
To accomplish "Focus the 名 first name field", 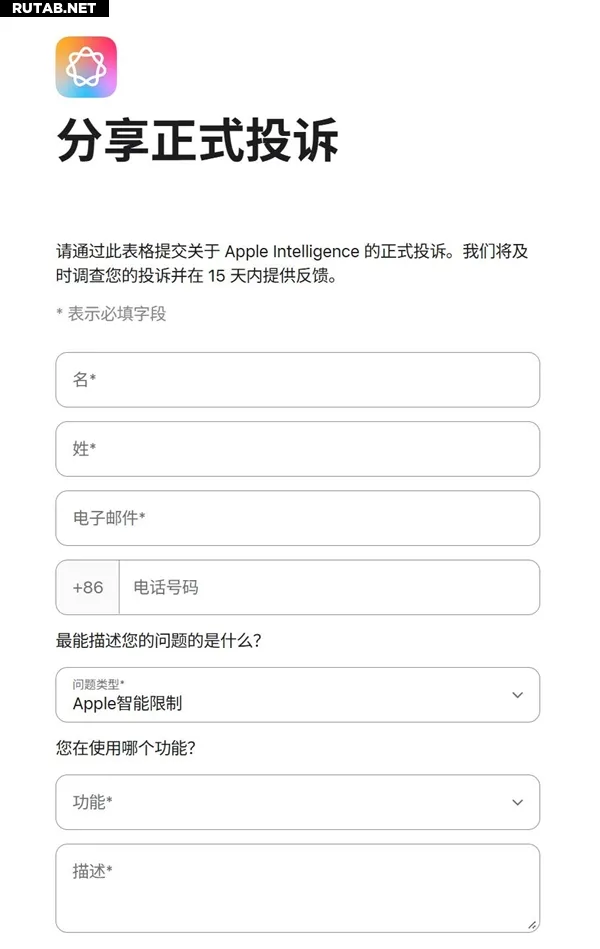I will (x=297, y=380).
